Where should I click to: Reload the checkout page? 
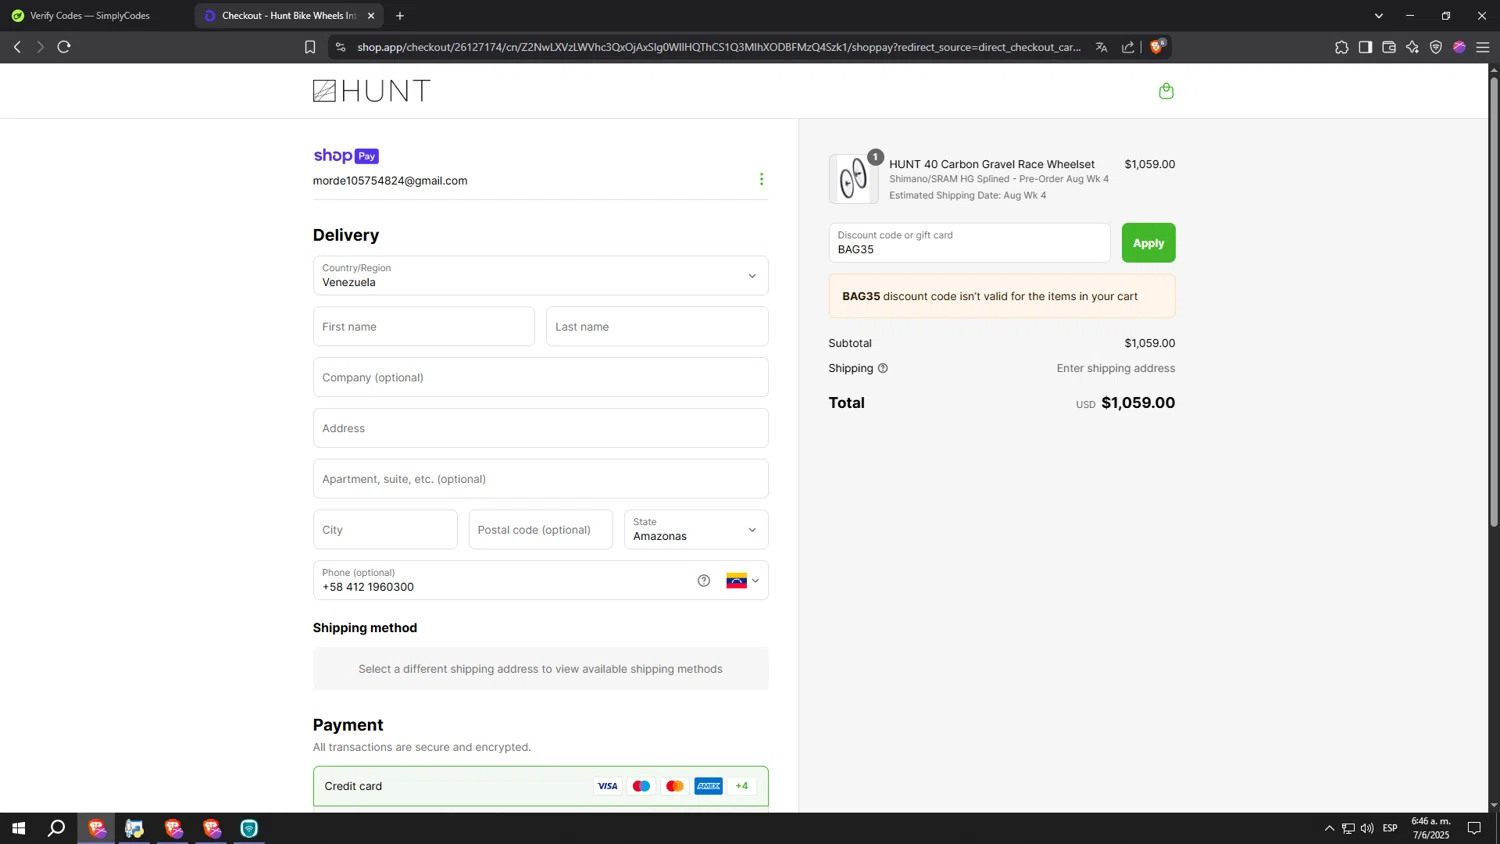click(64, 47)
